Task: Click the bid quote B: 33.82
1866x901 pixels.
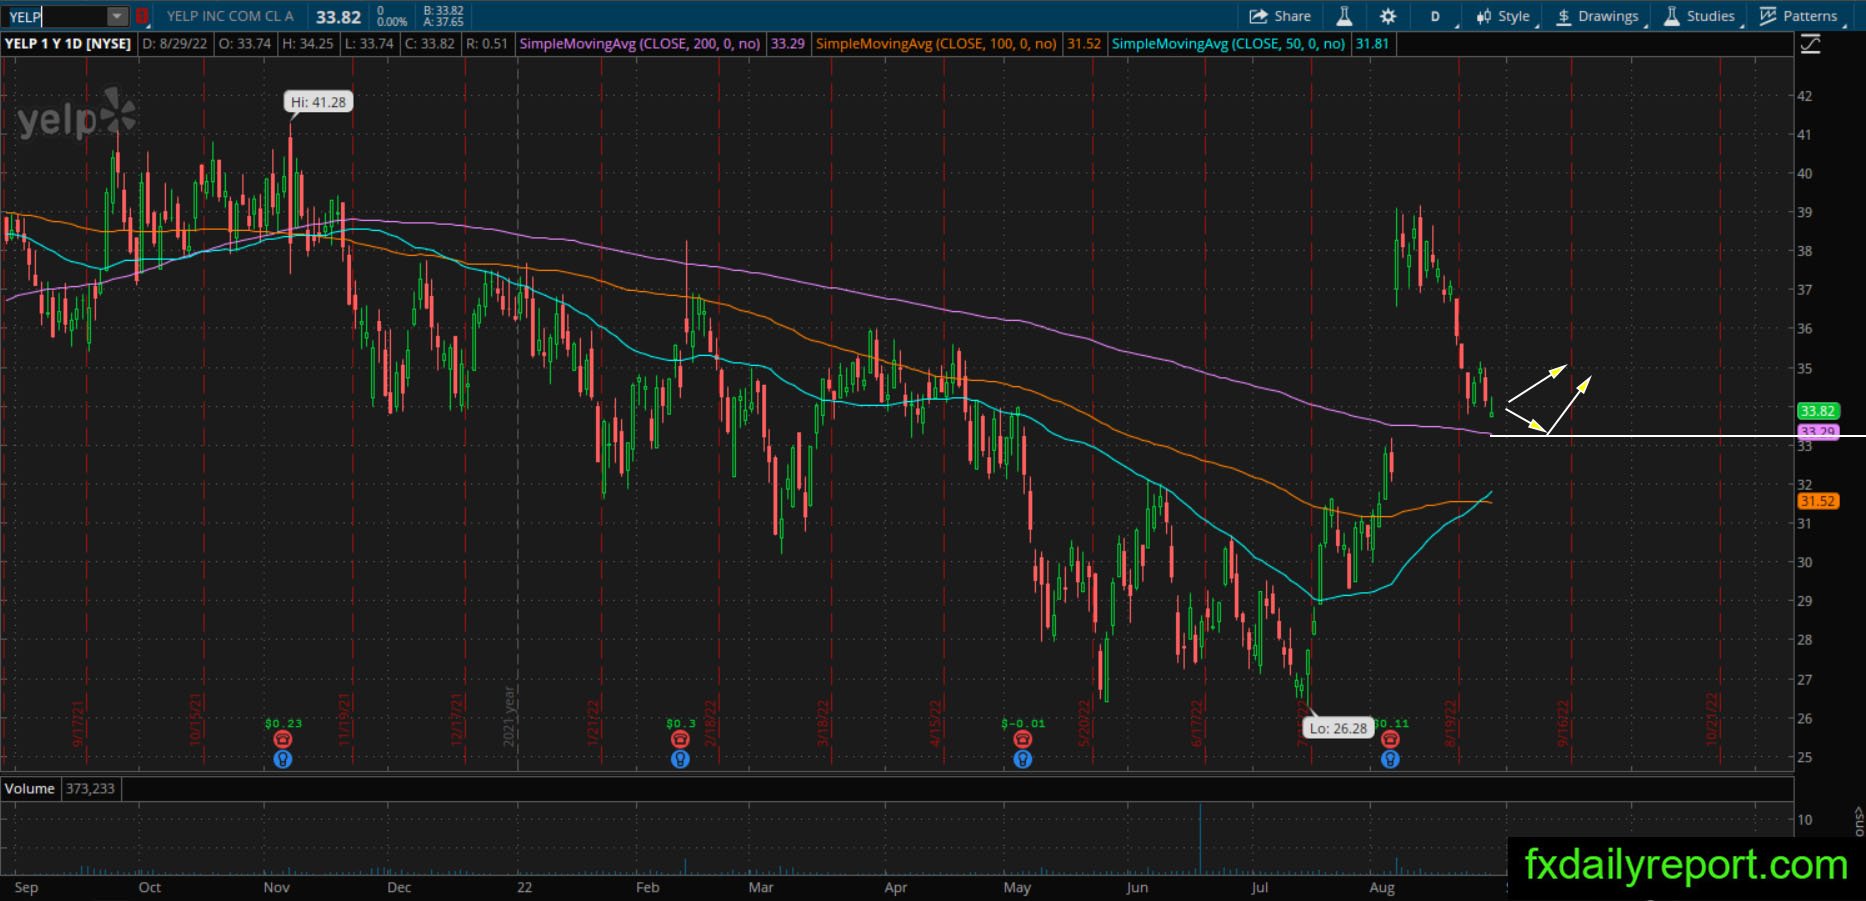Action: pyautogui.click(x=443, y=11)
